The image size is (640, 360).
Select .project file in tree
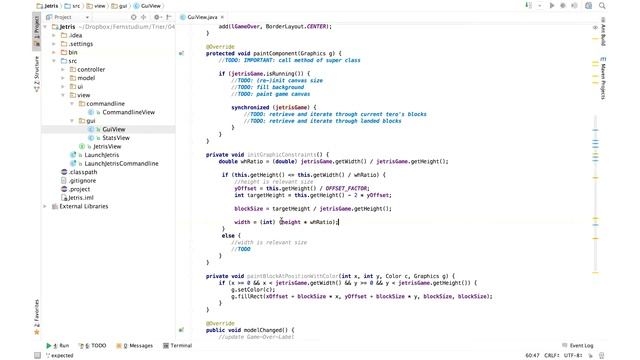coord(76,189)
